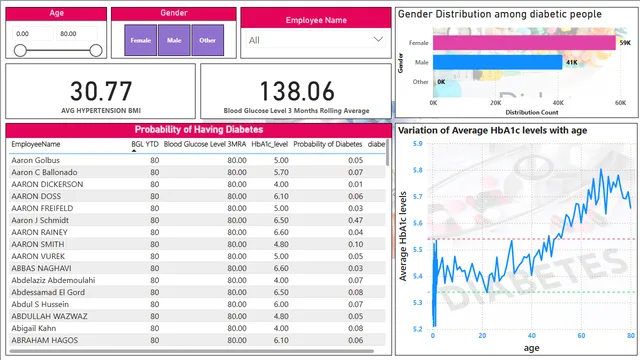Sort by Blood Glucose Level 3MRA column header
640x360 pixels.
pos(205,144)
